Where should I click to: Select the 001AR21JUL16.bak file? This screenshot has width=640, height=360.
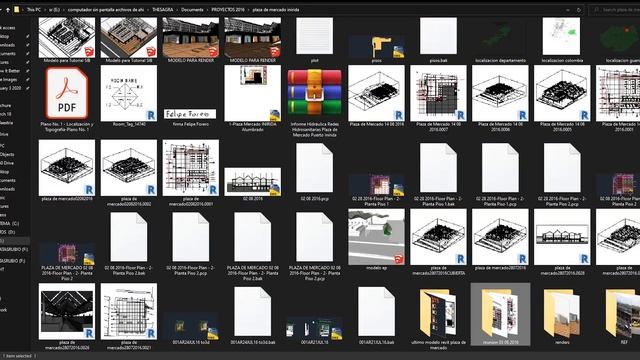point(376,311)
